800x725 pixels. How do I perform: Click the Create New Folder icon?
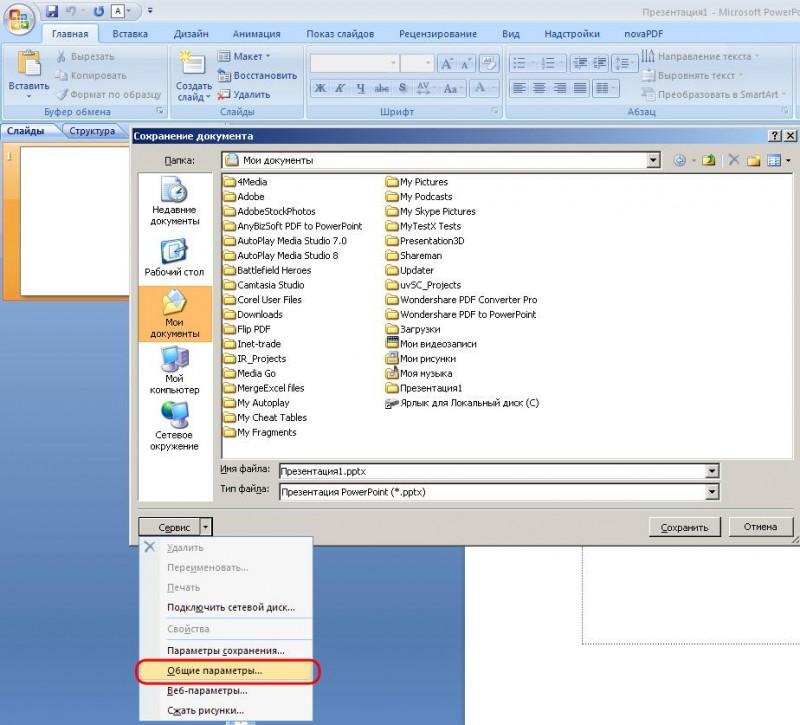754,160
